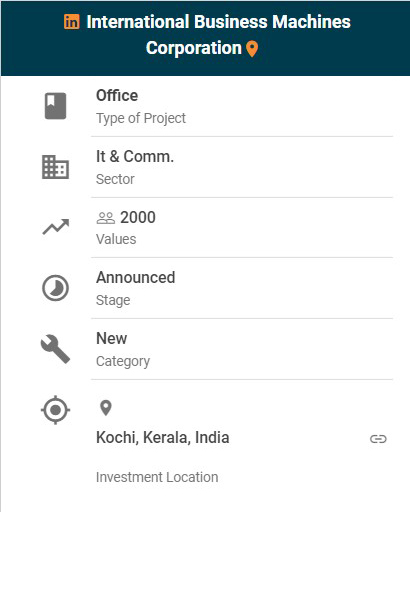
Task: Click the target icon for Investment Location
Action: tap(55, 410)
